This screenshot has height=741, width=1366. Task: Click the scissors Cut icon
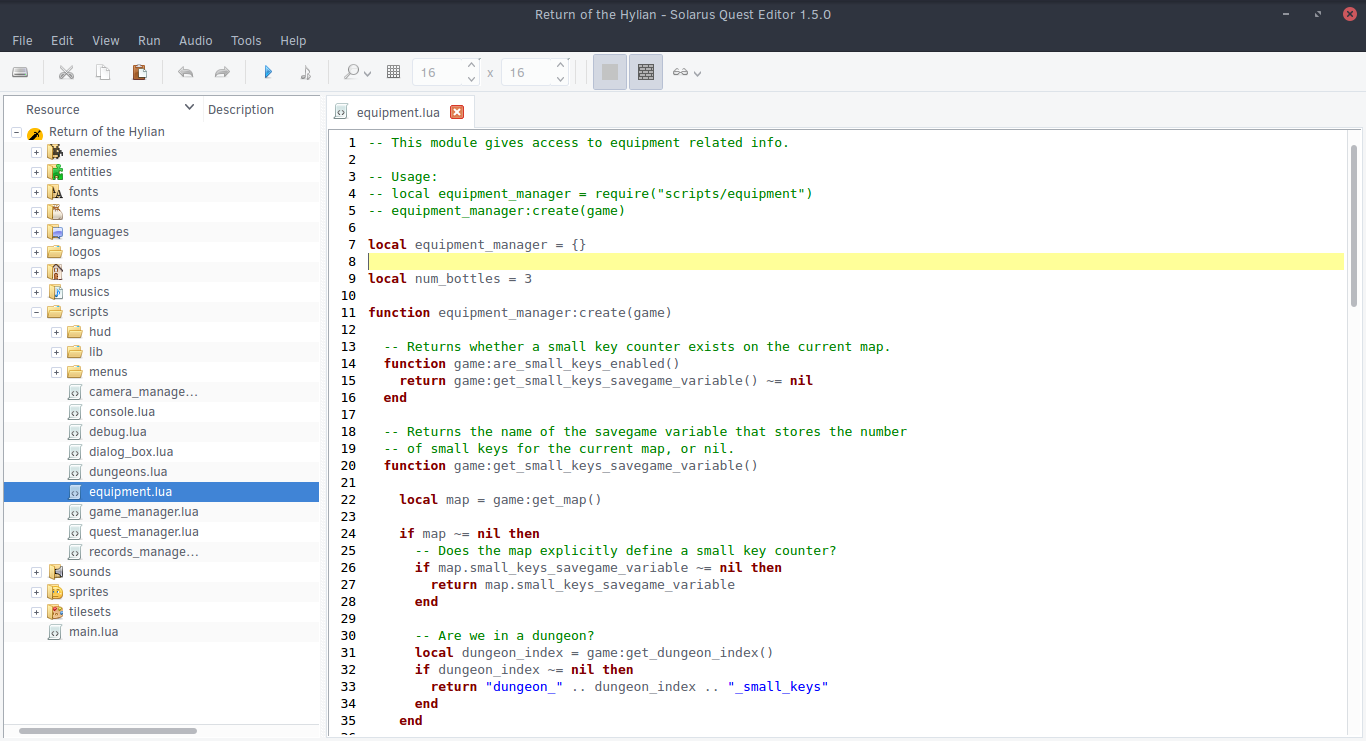tap(66, 72)
